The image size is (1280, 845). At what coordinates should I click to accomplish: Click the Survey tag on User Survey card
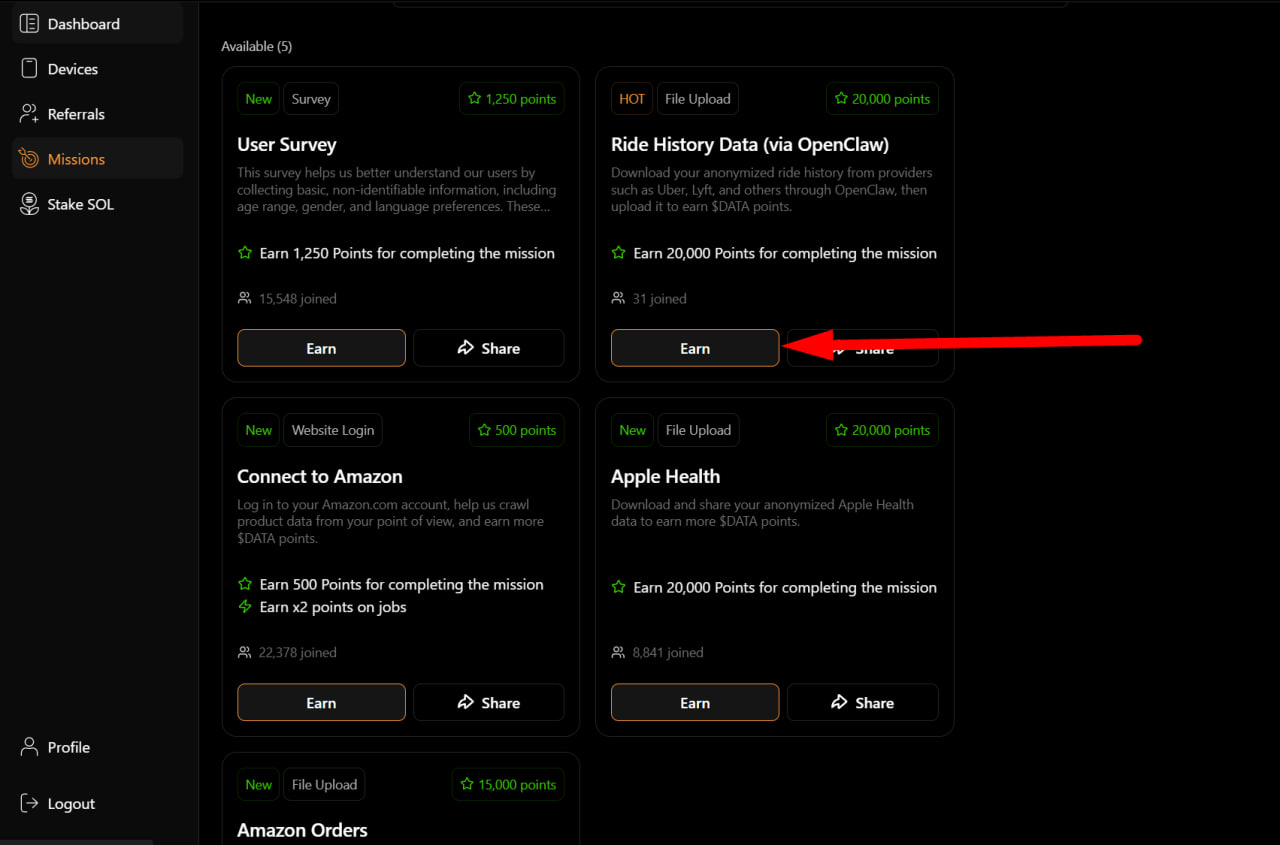[311, 99]
